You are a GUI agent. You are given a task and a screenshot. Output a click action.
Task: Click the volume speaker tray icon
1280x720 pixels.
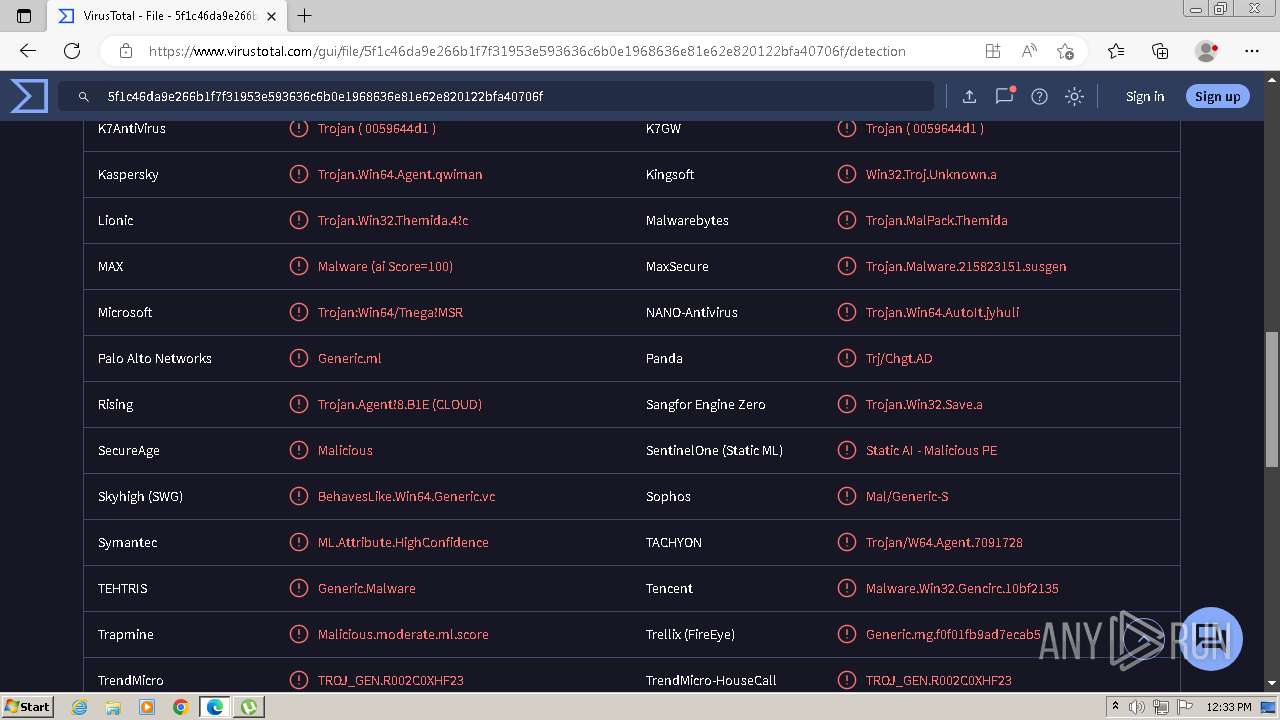point(1135,707)
